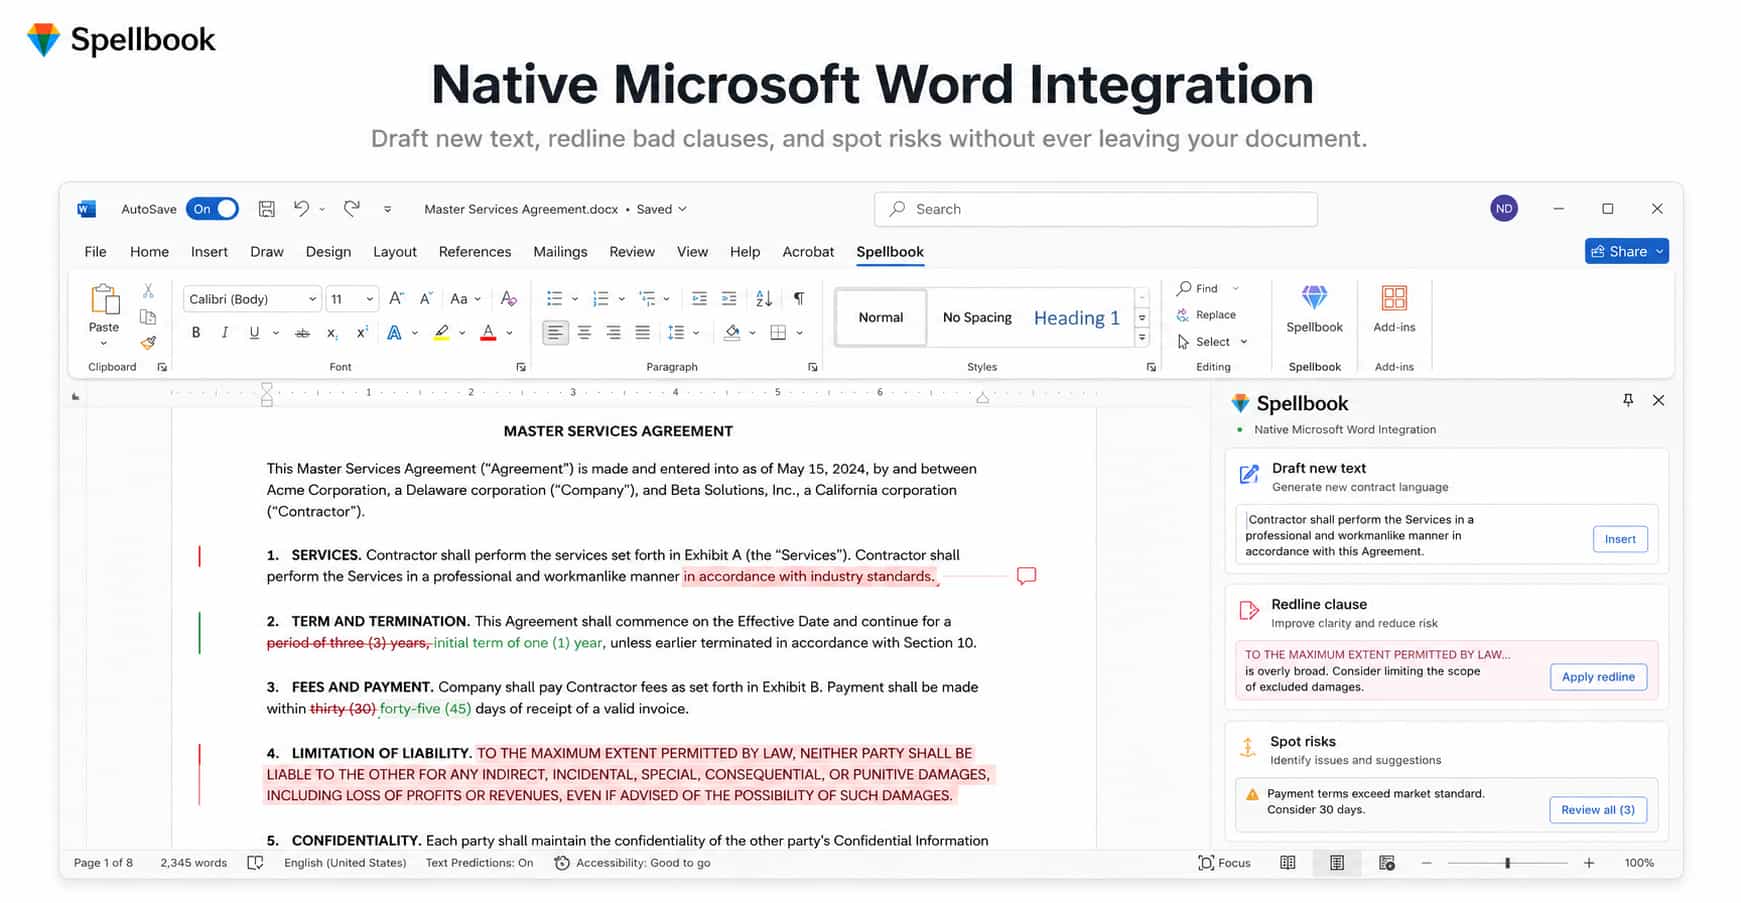Screen dimensions: 1741x903
Task: Expand the Styles gallery more arrow
Action: pyautogui.click(x=1142, y=338)
